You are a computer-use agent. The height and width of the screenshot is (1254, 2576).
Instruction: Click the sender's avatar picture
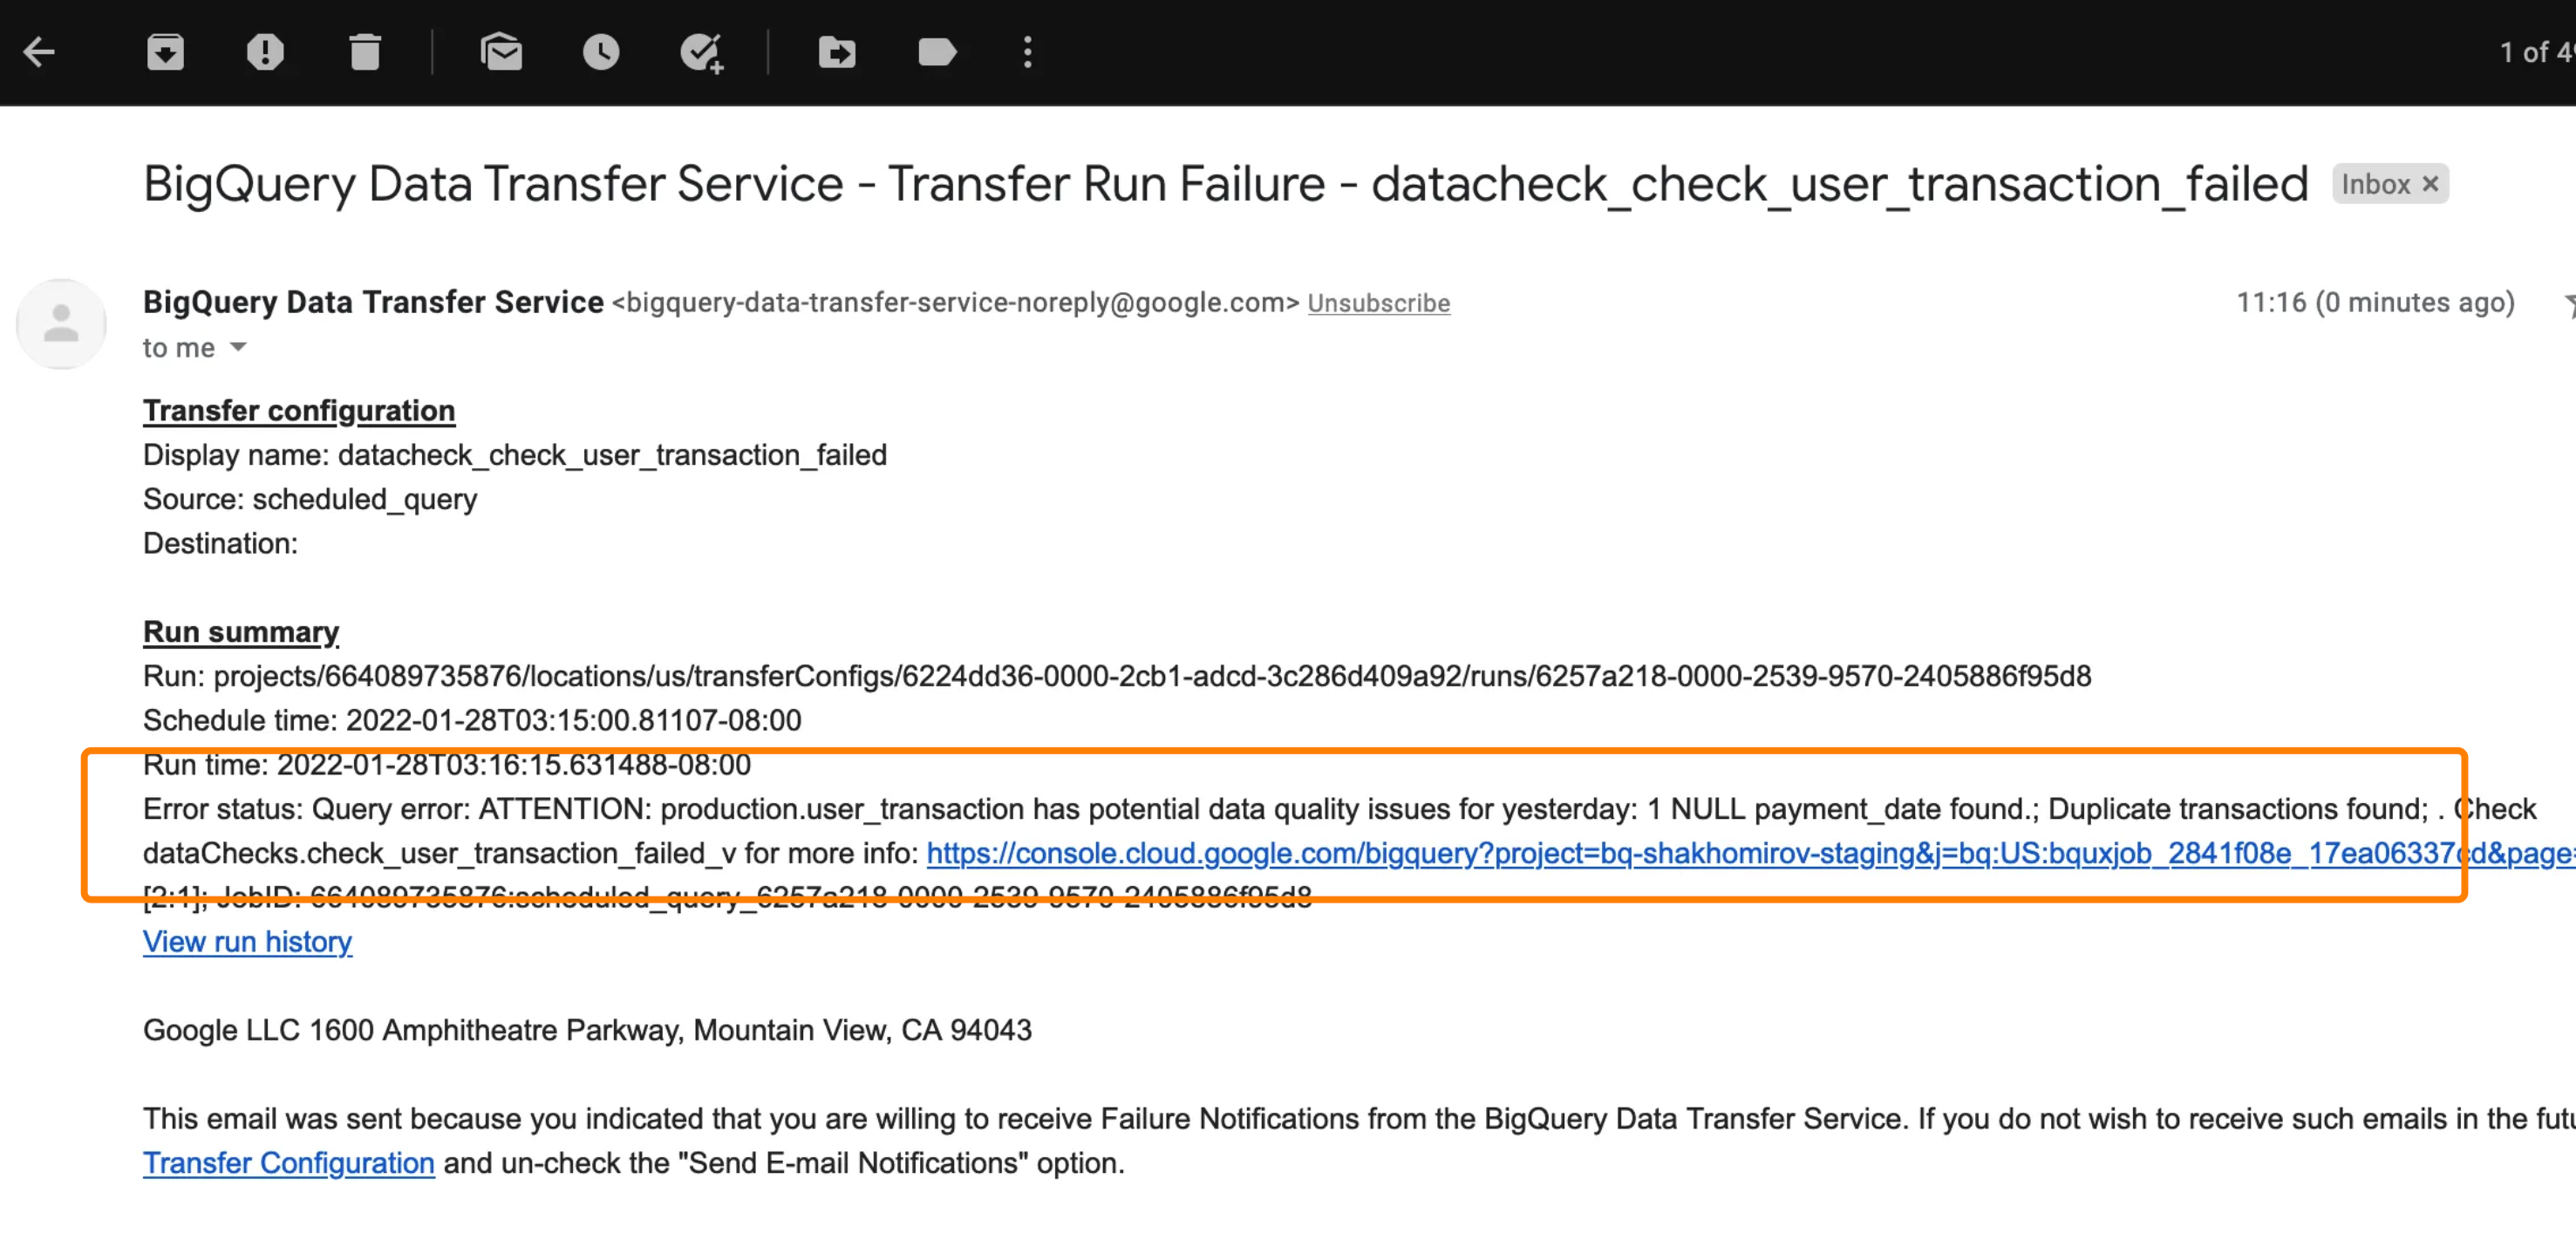click(x=61, y=324)
